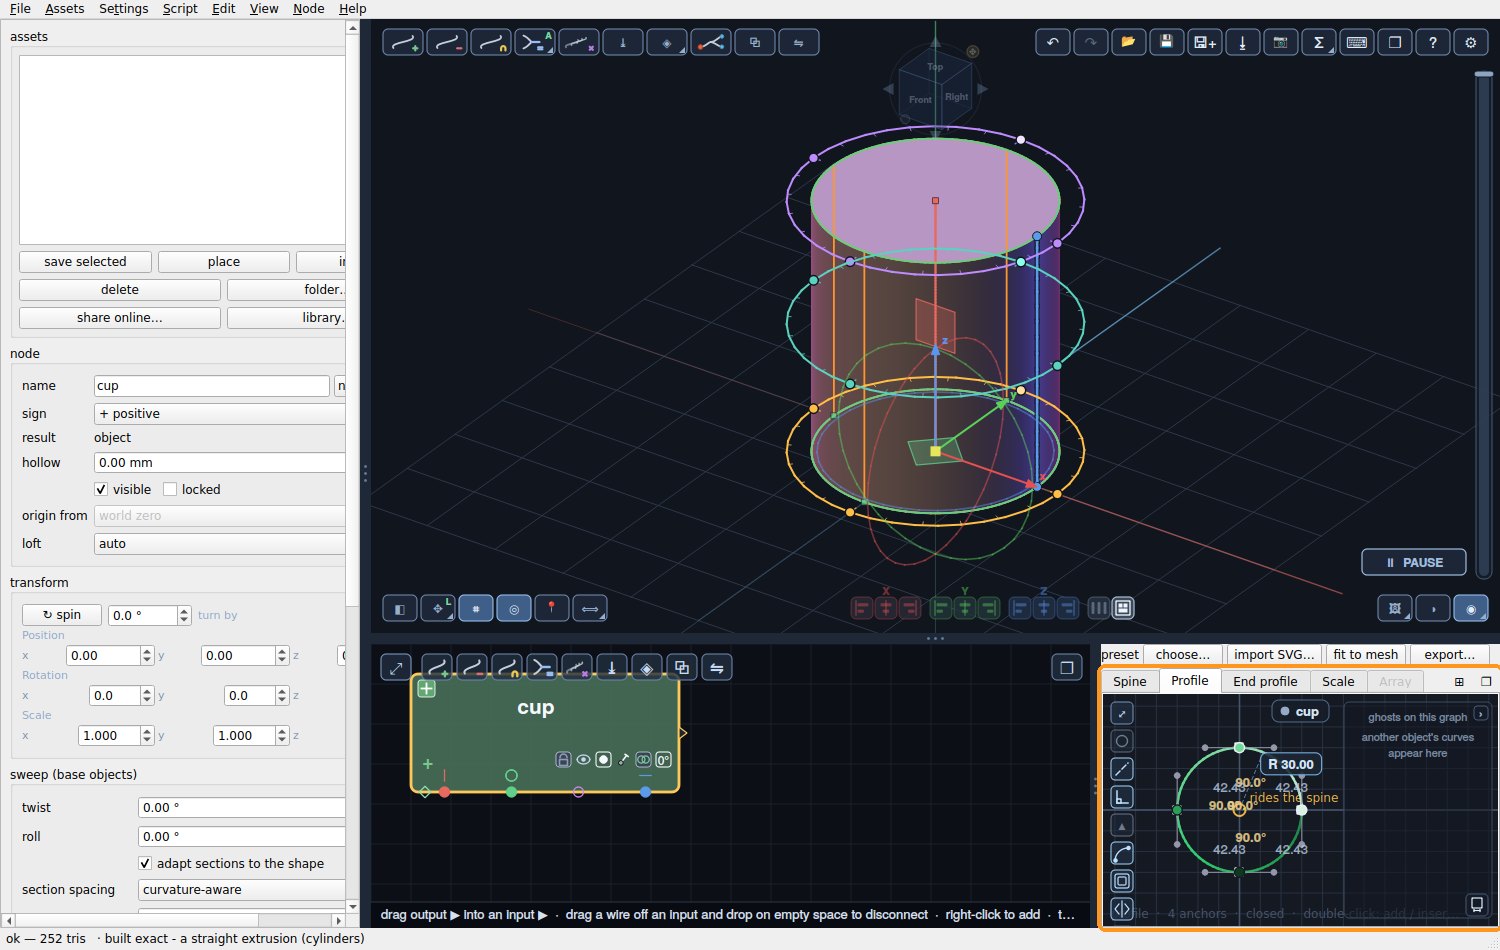Click the sigma icon in top toolbar
Image resolution: width=1500 pixels, height=950 pixels.
(x=1318, y=42)
